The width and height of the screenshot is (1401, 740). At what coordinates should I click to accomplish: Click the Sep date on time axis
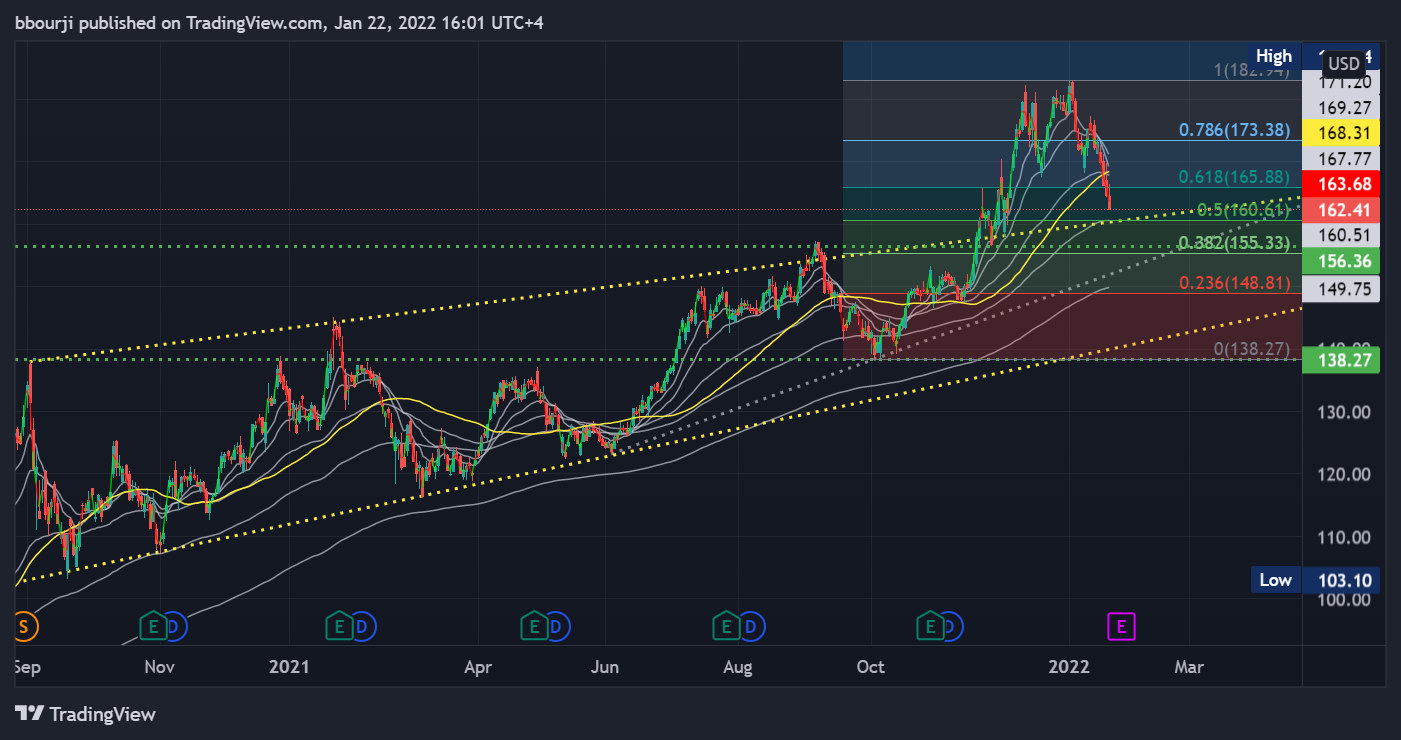point(30,665)
